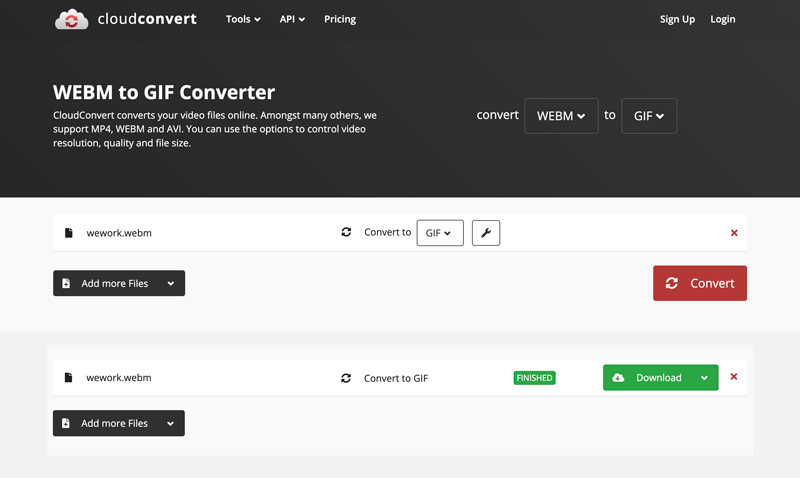Click the WEBM to GIF Converter heading
800x478 pixels.
point(164,92)
